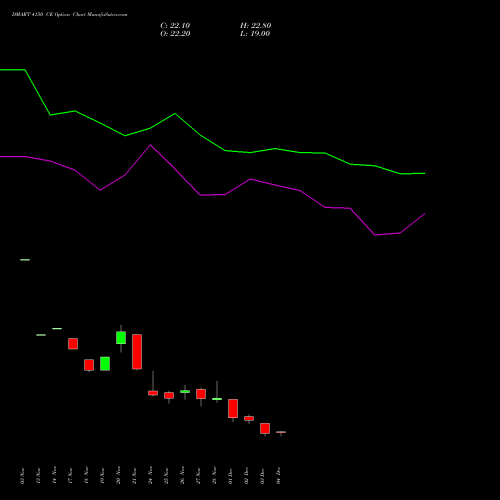Viewport: 500px width, 500px height.
Task: Click the red candle above 01 Dec
Action: coord(233,408)
